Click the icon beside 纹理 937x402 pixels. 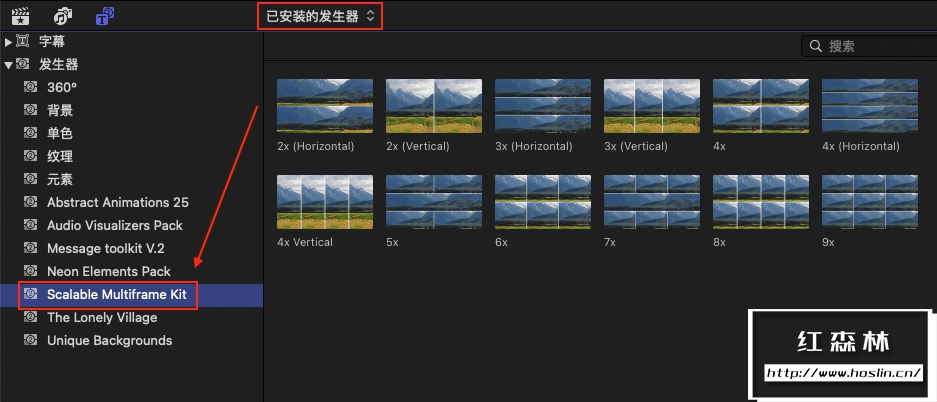point(30,156)
